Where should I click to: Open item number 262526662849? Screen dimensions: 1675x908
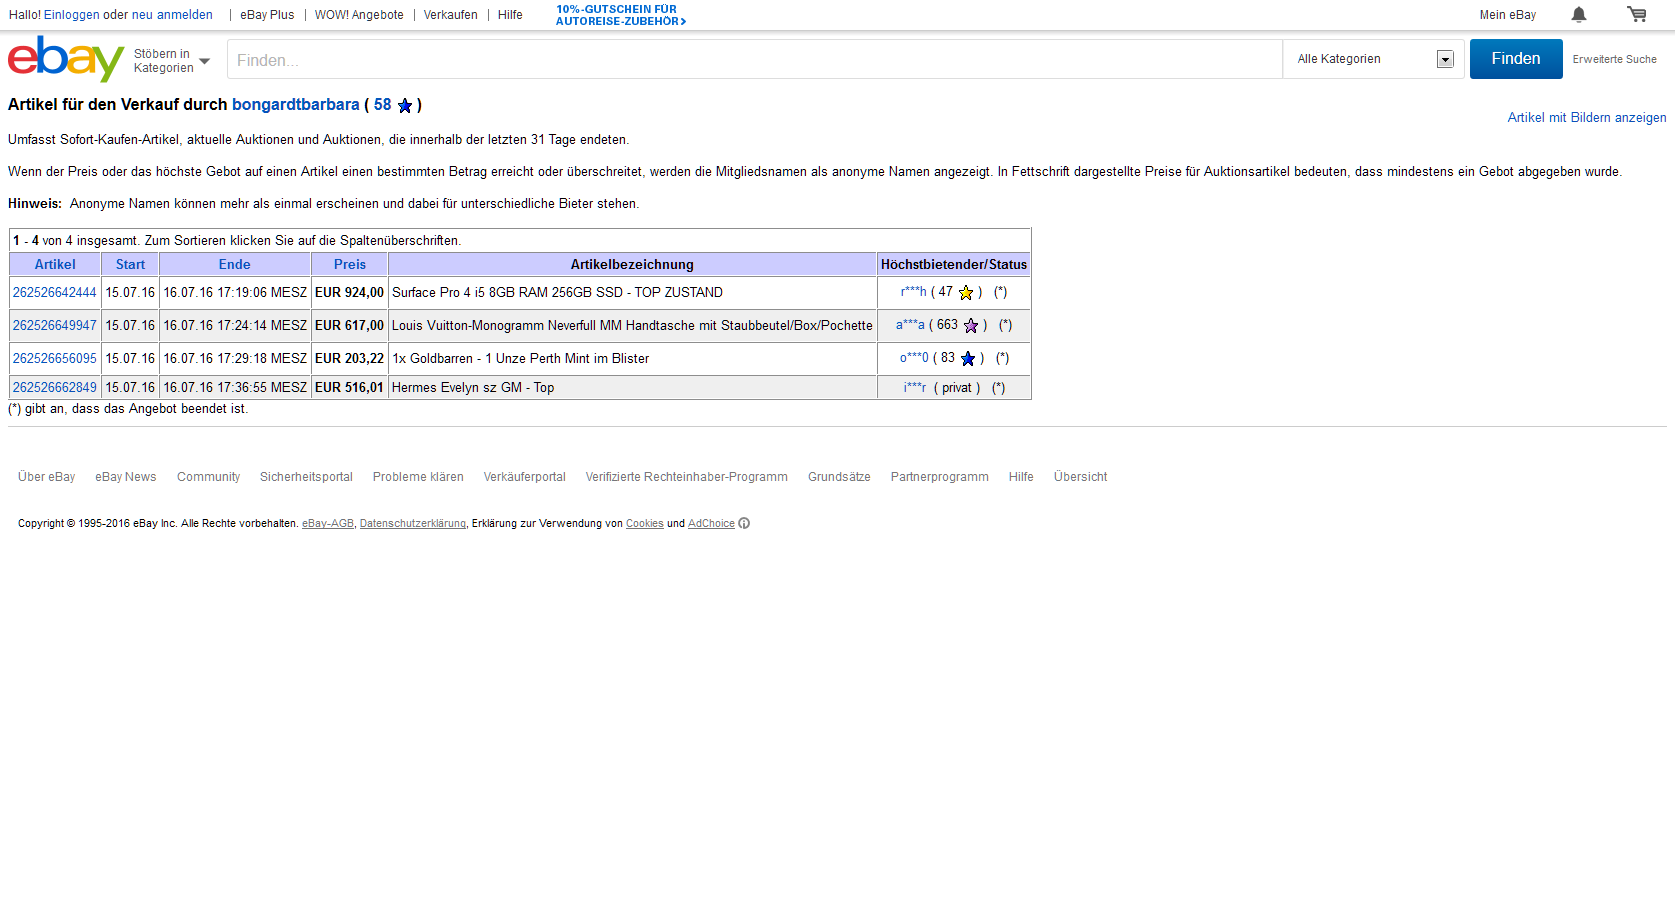55,388
